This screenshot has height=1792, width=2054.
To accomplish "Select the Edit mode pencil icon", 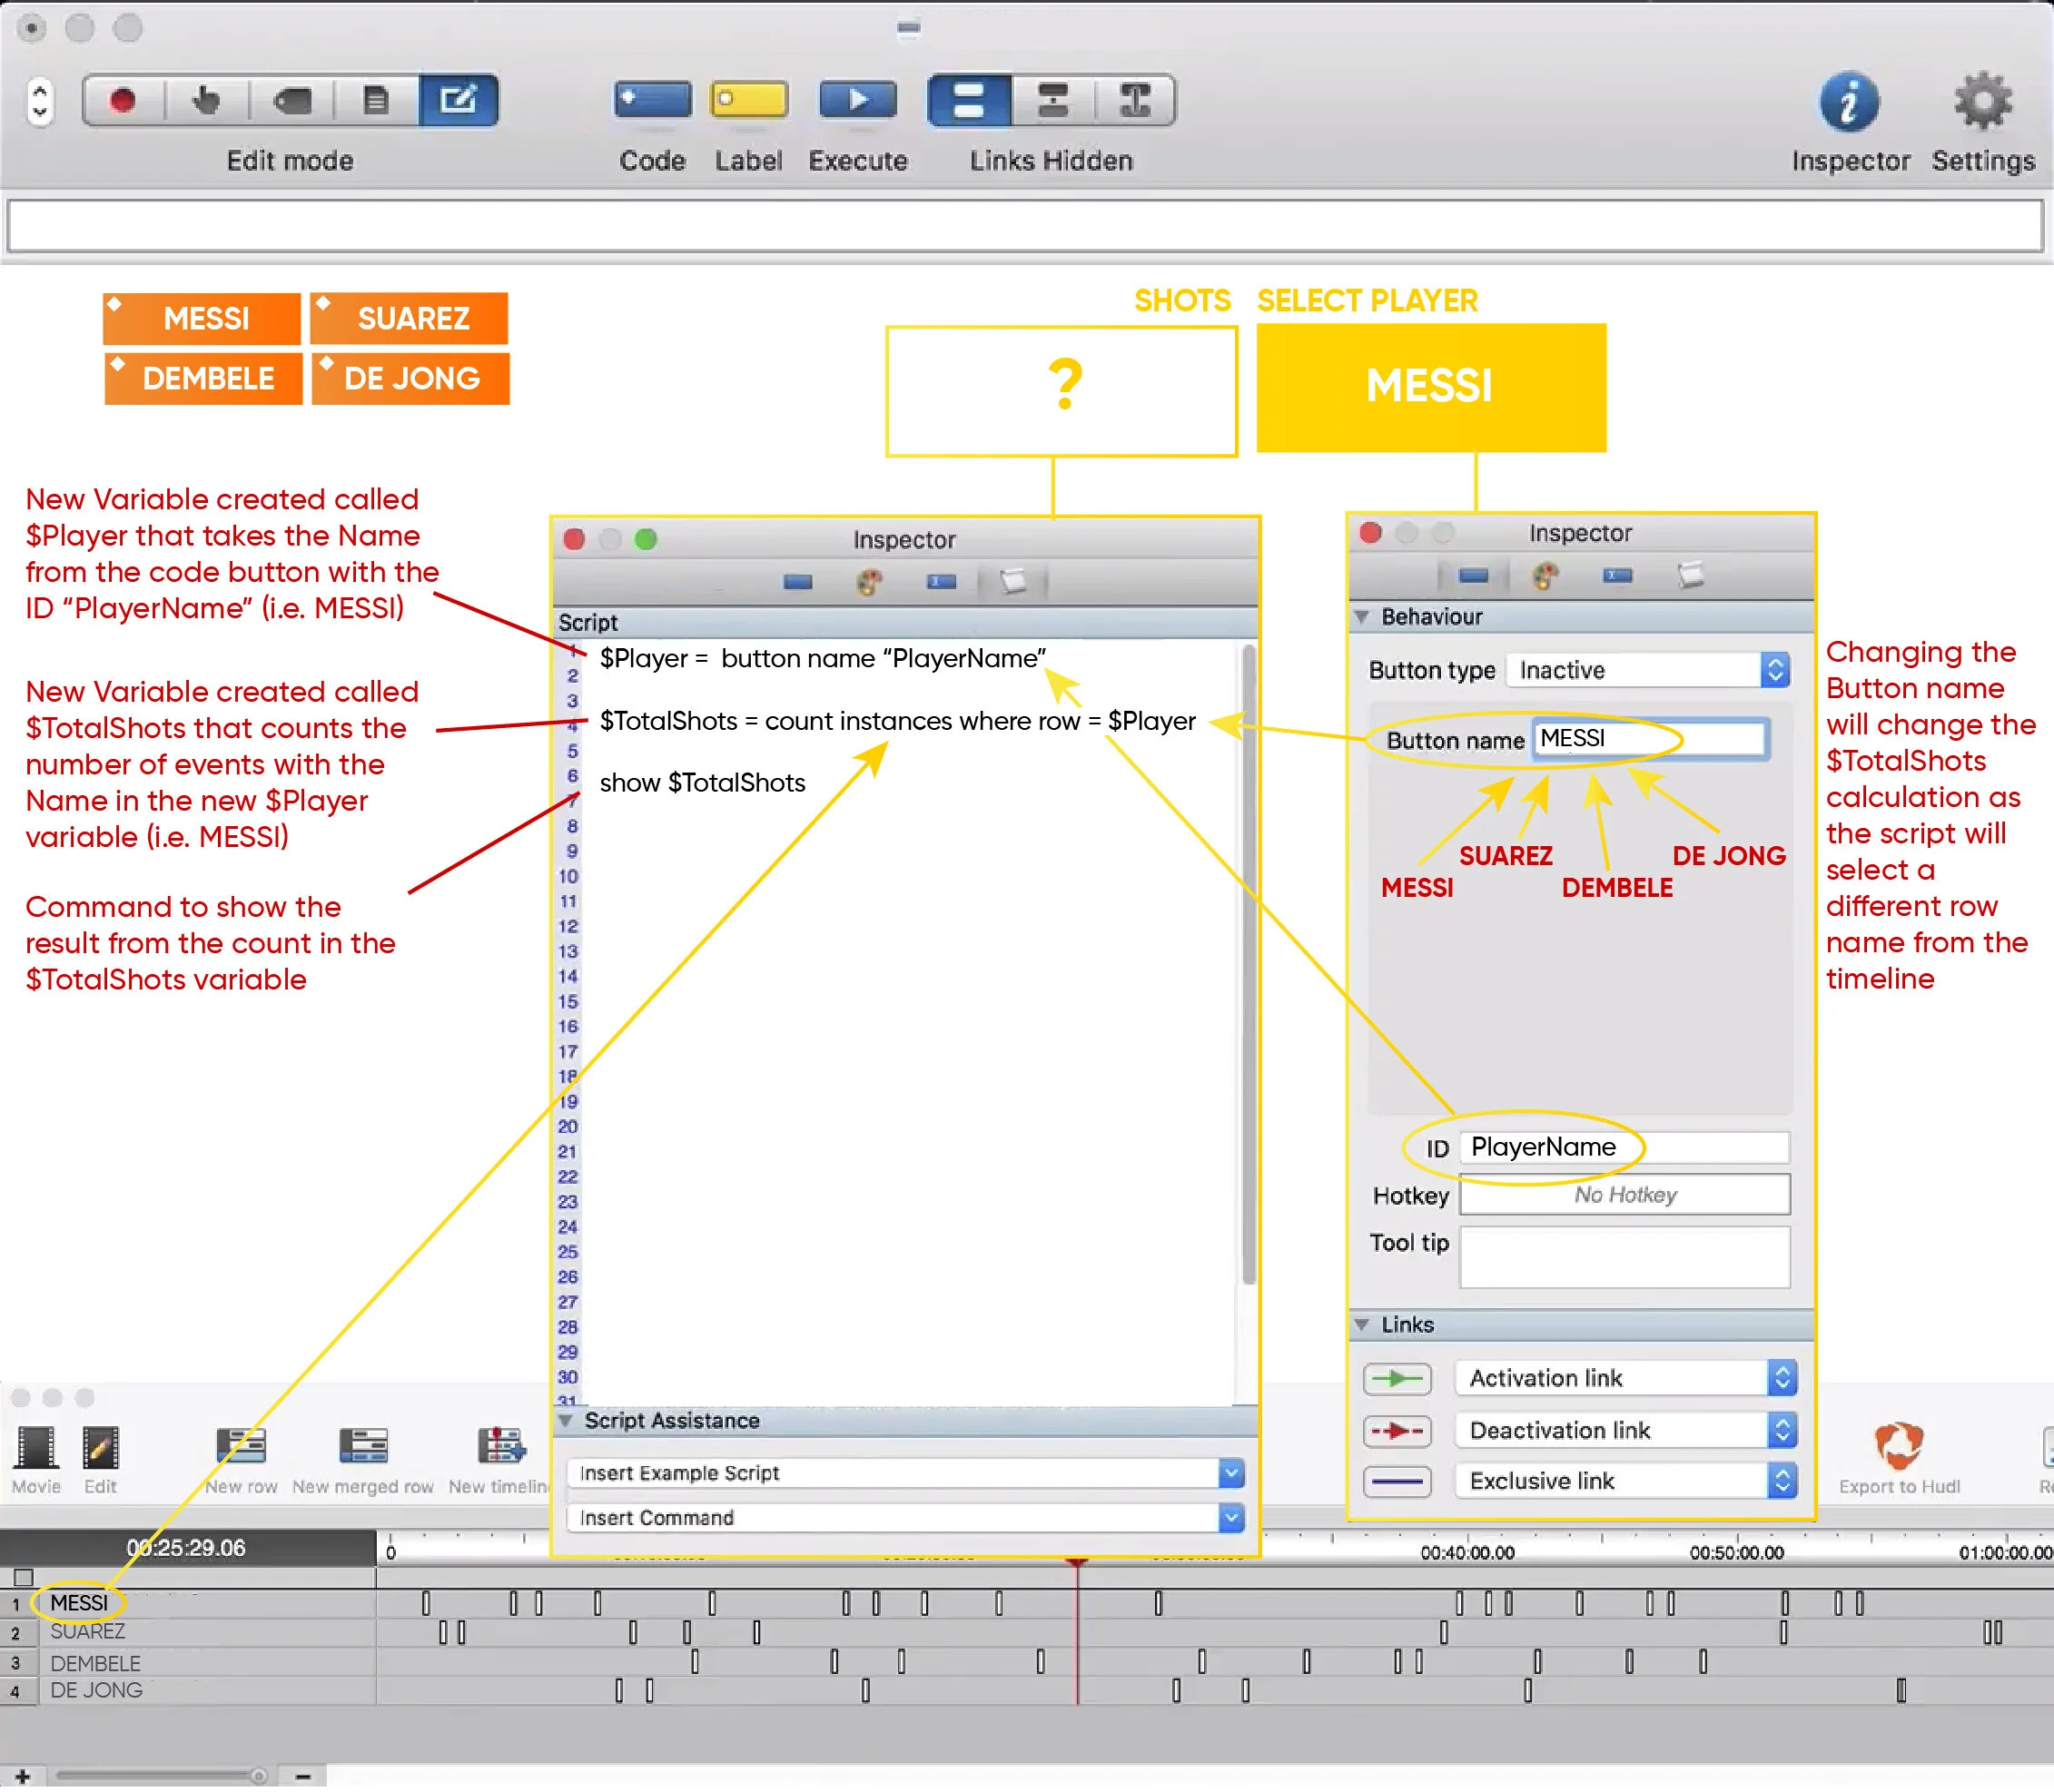I will coord(458,100).
